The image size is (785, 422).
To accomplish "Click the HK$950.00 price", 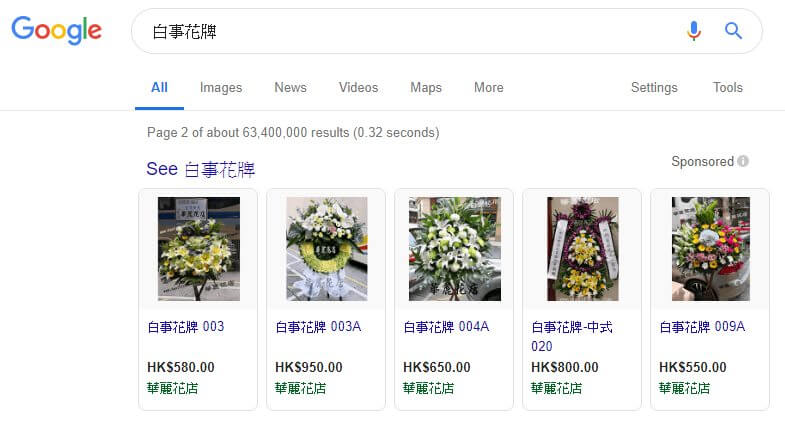I will (309, 367).
